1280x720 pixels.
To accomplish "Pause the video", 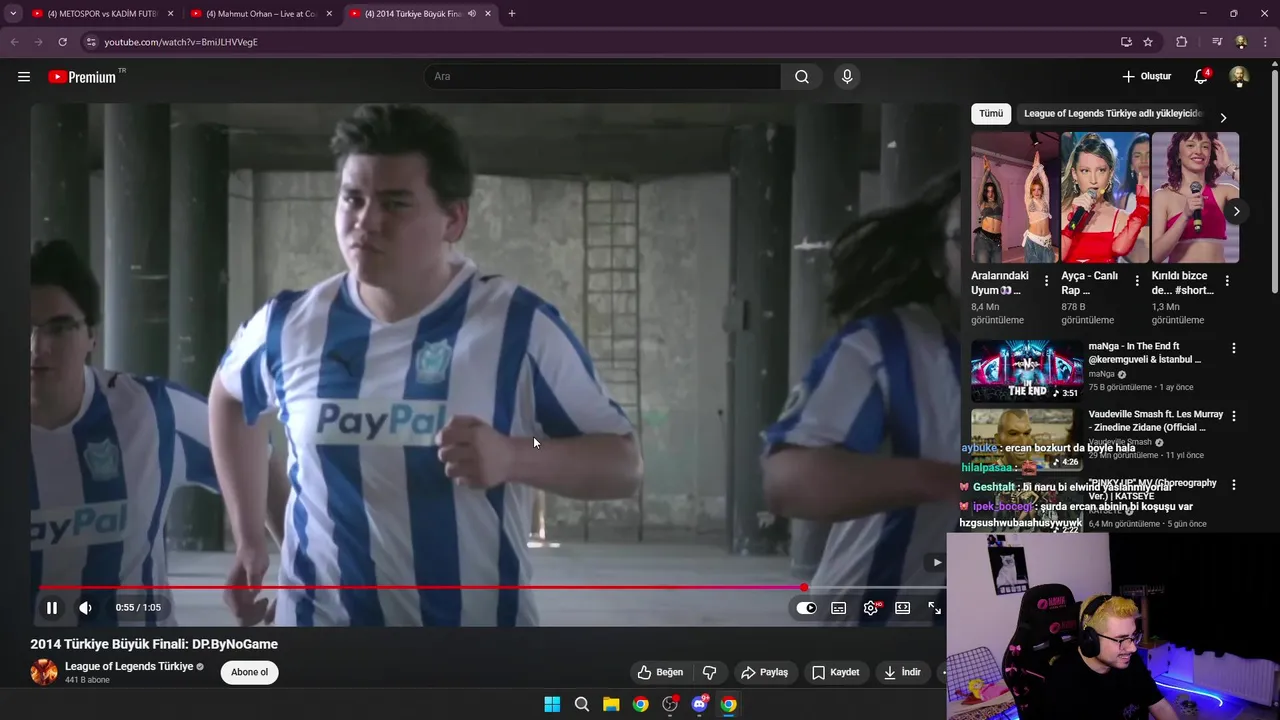I will click(52, 607).
